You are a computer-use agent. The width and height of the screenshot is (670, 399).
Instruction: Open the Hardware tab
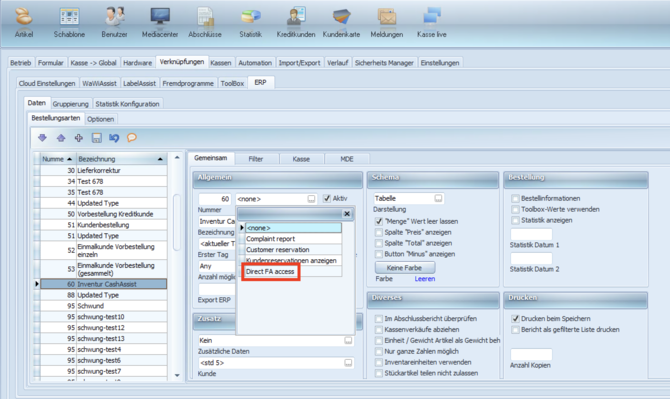(x=138, y=63)
